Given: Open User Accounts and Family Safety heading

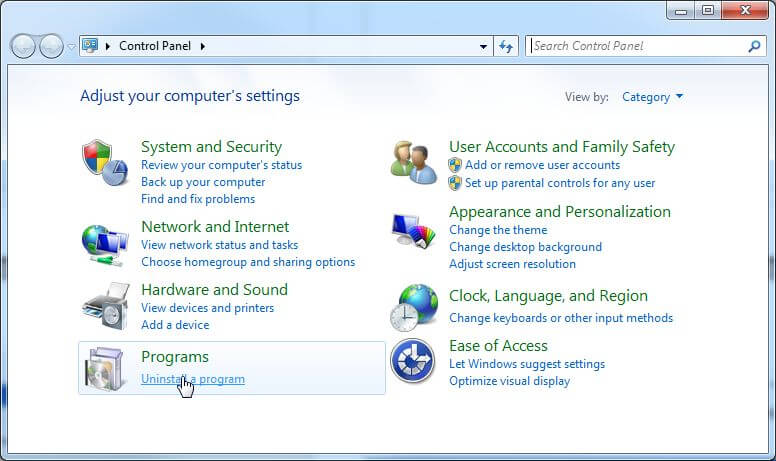Looking at the screenshot, I should click(x=562, y=146).
